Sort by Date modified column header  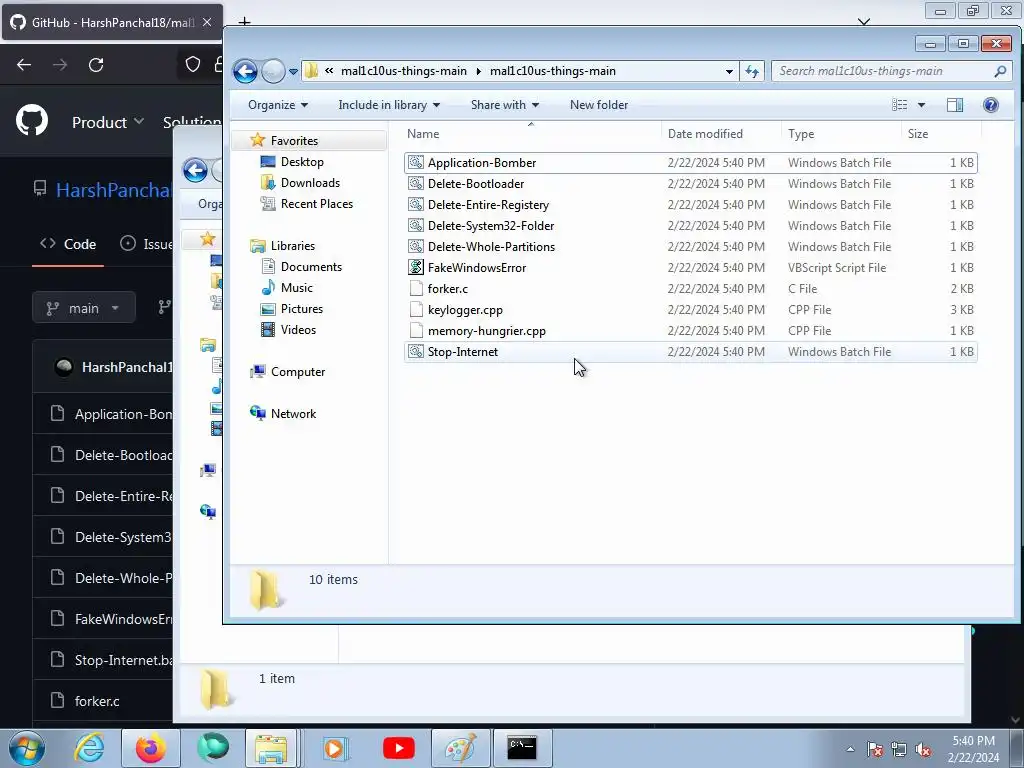(705, 134)
